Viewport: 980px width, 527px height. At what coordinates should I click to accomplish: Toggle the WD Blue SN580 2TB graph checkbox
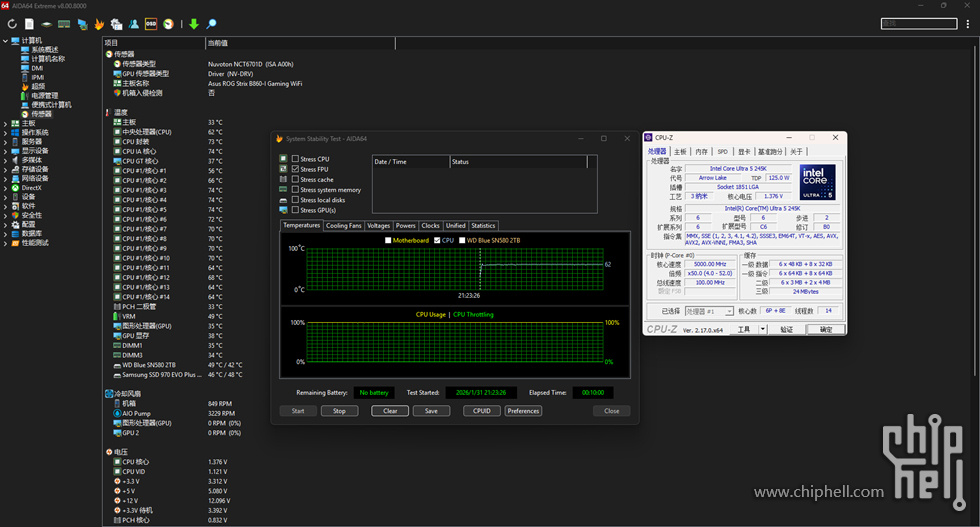click(462, 240)
